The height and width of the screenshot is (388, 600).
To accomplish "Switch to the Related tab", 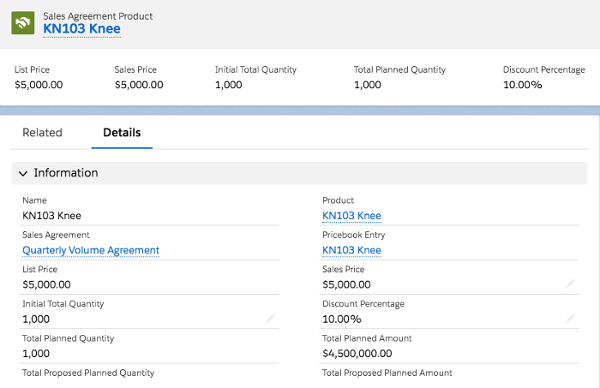I will coord(42,132).
